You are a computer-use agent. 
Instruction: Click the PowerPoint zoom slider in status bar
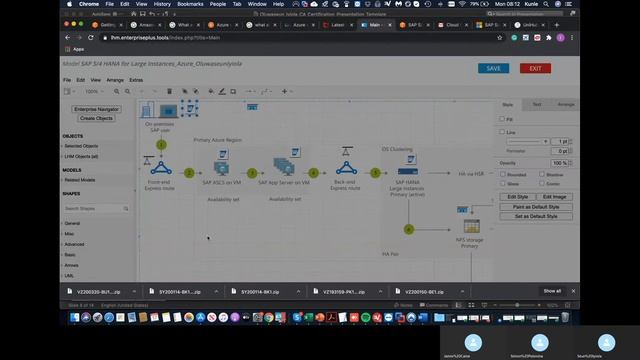517,305
